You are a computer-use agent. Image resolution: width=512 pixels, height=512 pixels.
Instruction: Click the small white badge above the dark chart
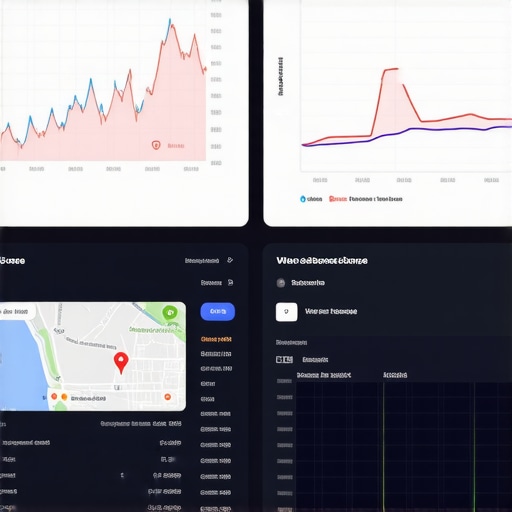(284, 359)
